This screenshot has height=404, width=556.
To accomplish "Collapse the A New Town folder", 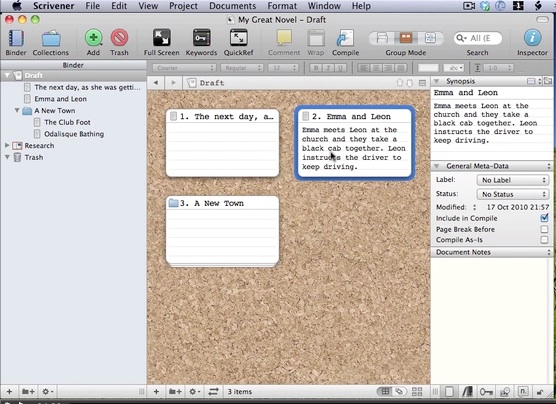I will [17, 110].
